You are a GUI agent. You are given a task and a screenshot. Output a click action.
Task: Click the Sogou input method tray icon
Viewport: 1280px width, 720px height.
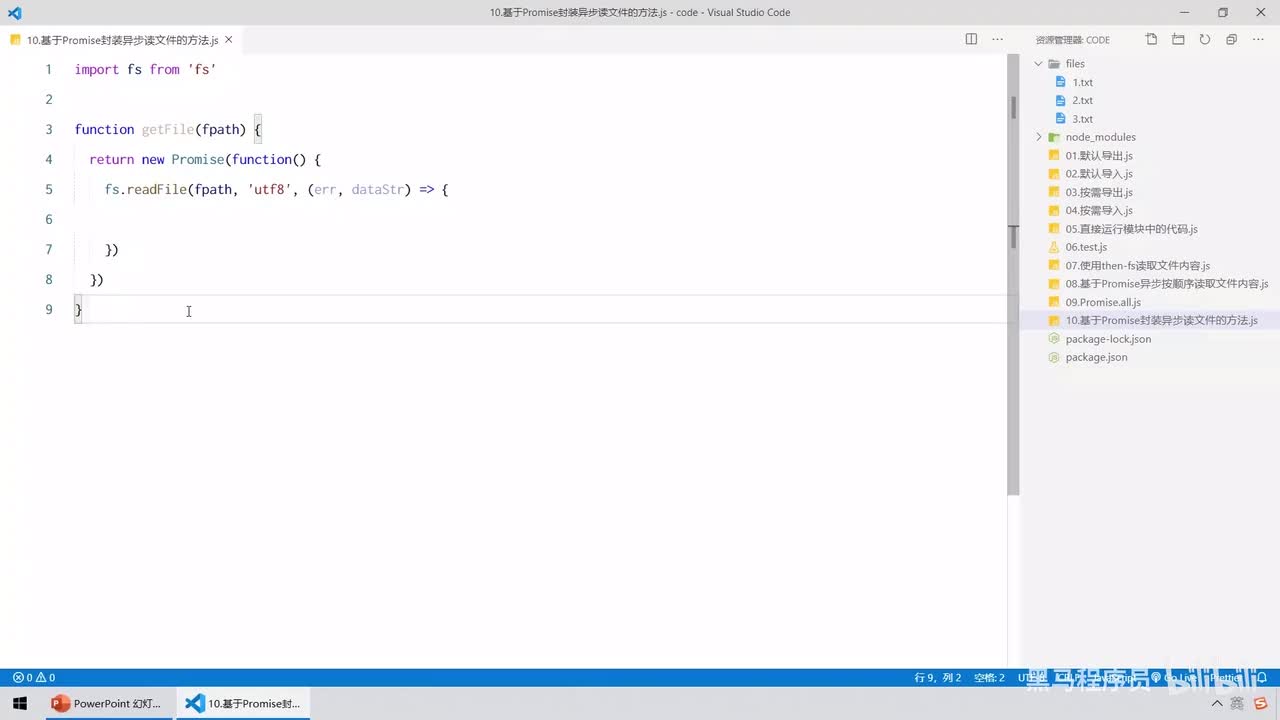[1261, 703]
